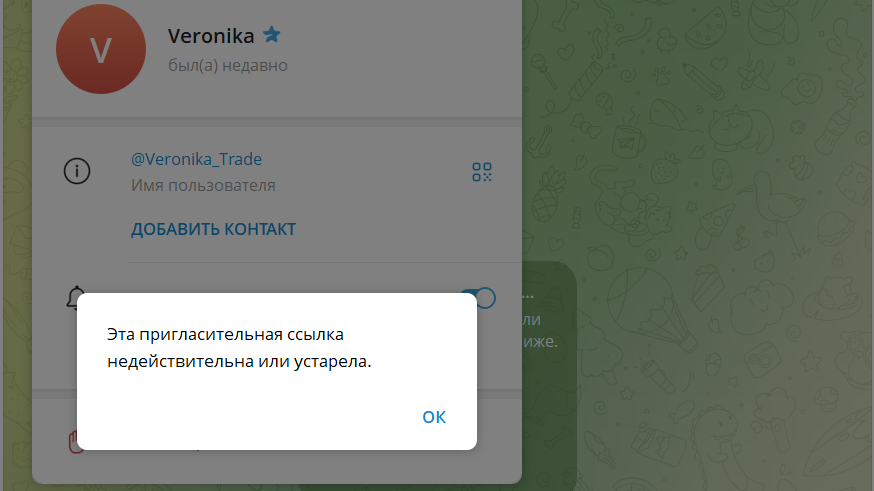This screenshot has width=874, height=491.
Task: Click the red block hand icon
Action: (74, 442)
